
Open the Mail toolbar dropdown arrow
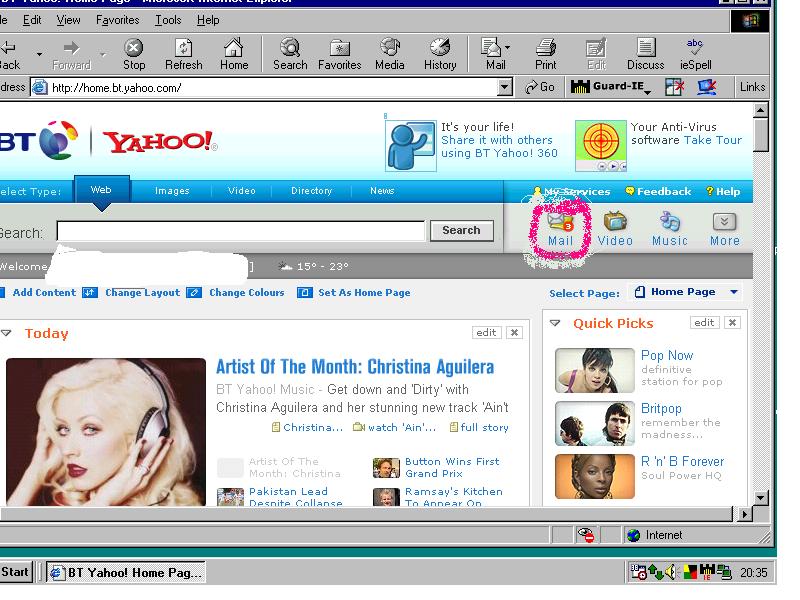[x=507, y=47]
